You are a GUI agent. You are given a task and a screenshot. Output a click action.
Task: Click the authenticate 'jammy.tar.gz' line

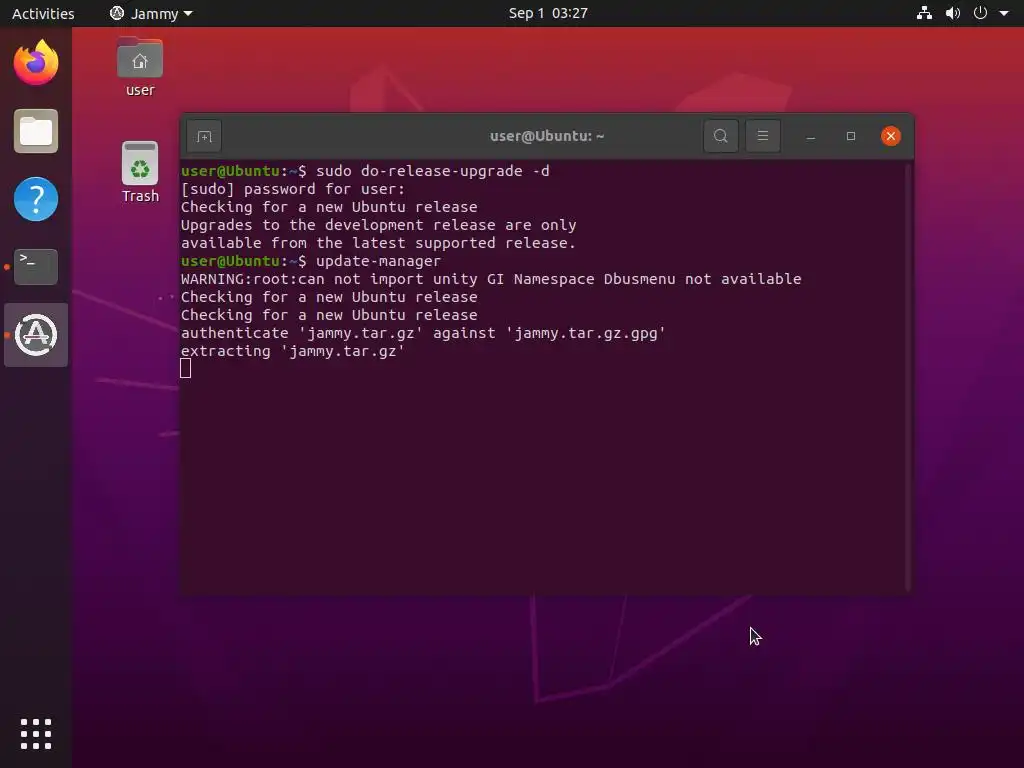point(423,333)
